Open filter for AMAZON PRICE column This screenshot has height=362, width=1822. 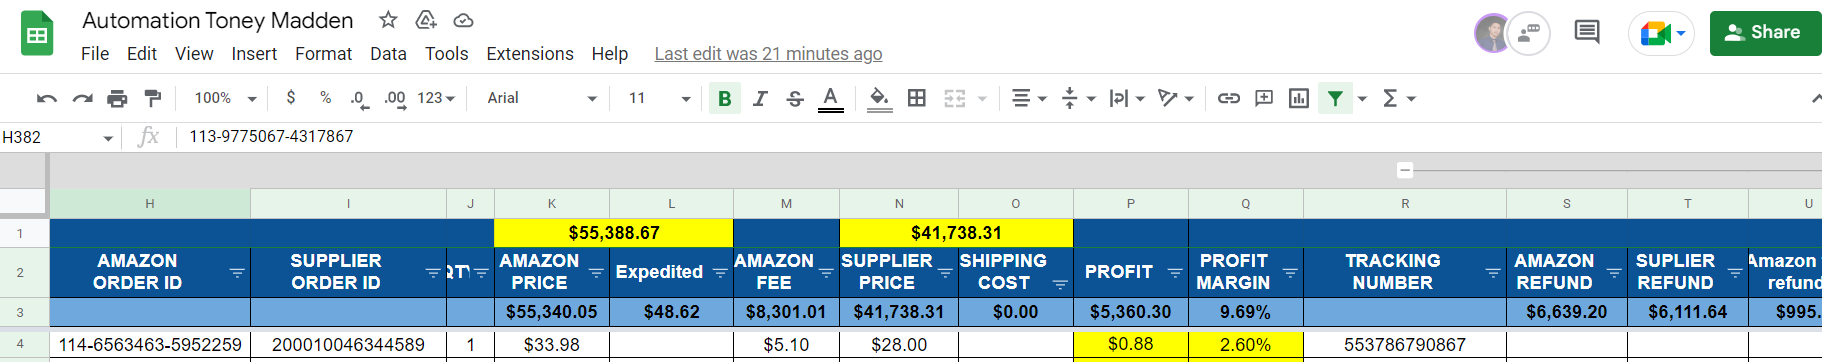coord(596,272)
